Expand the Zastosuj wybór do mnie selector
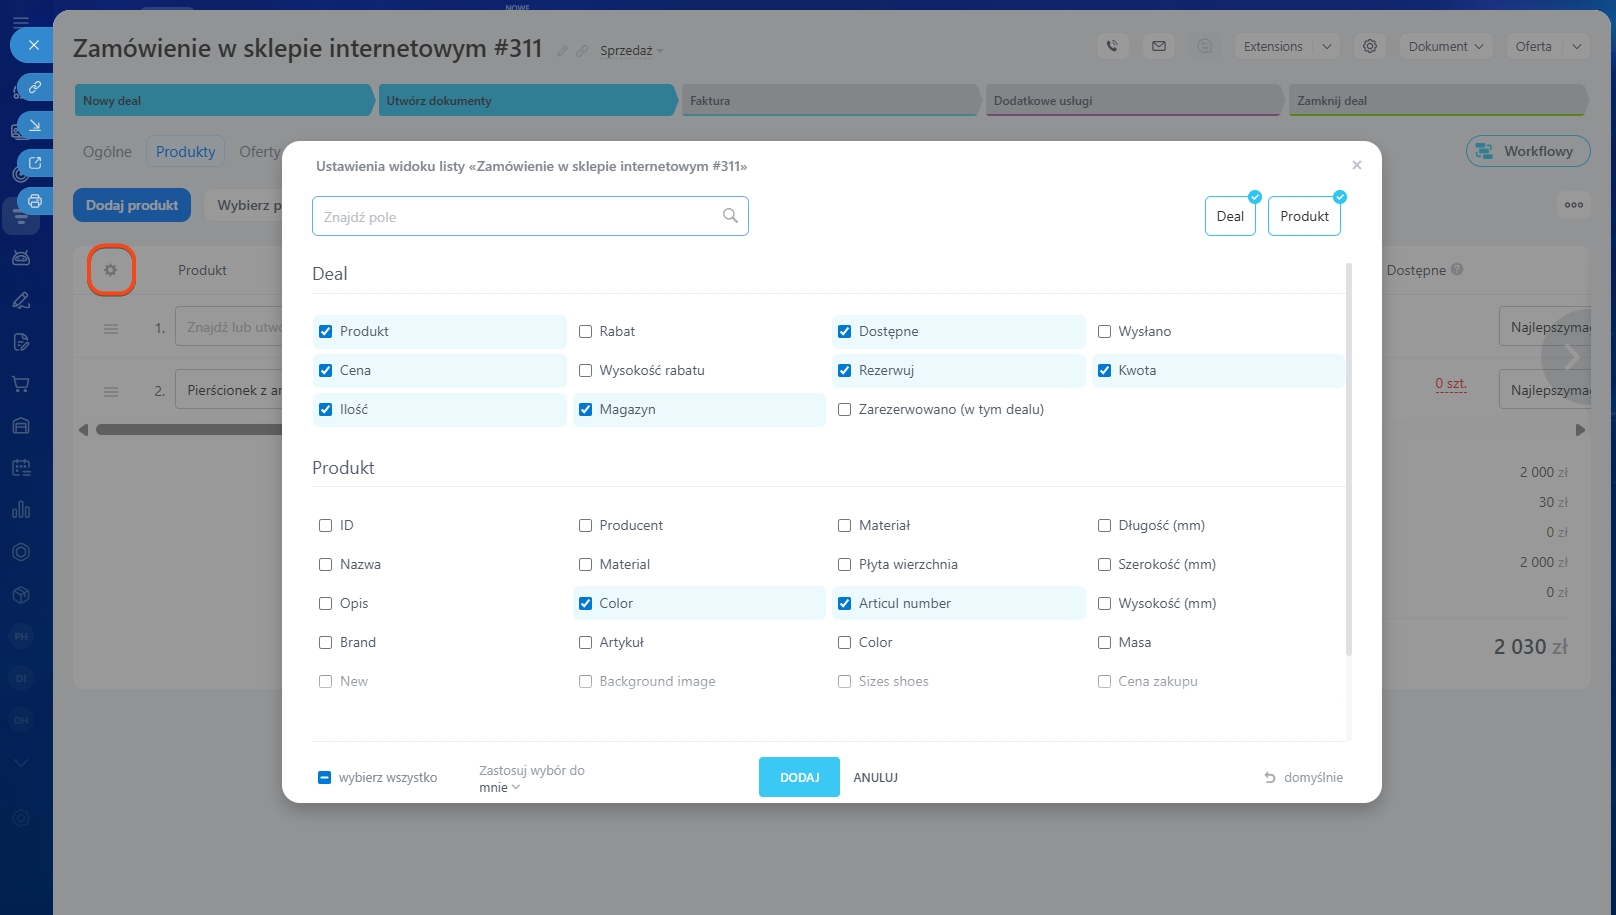This screenshot has width=1616, height=915. click(500, 787)
